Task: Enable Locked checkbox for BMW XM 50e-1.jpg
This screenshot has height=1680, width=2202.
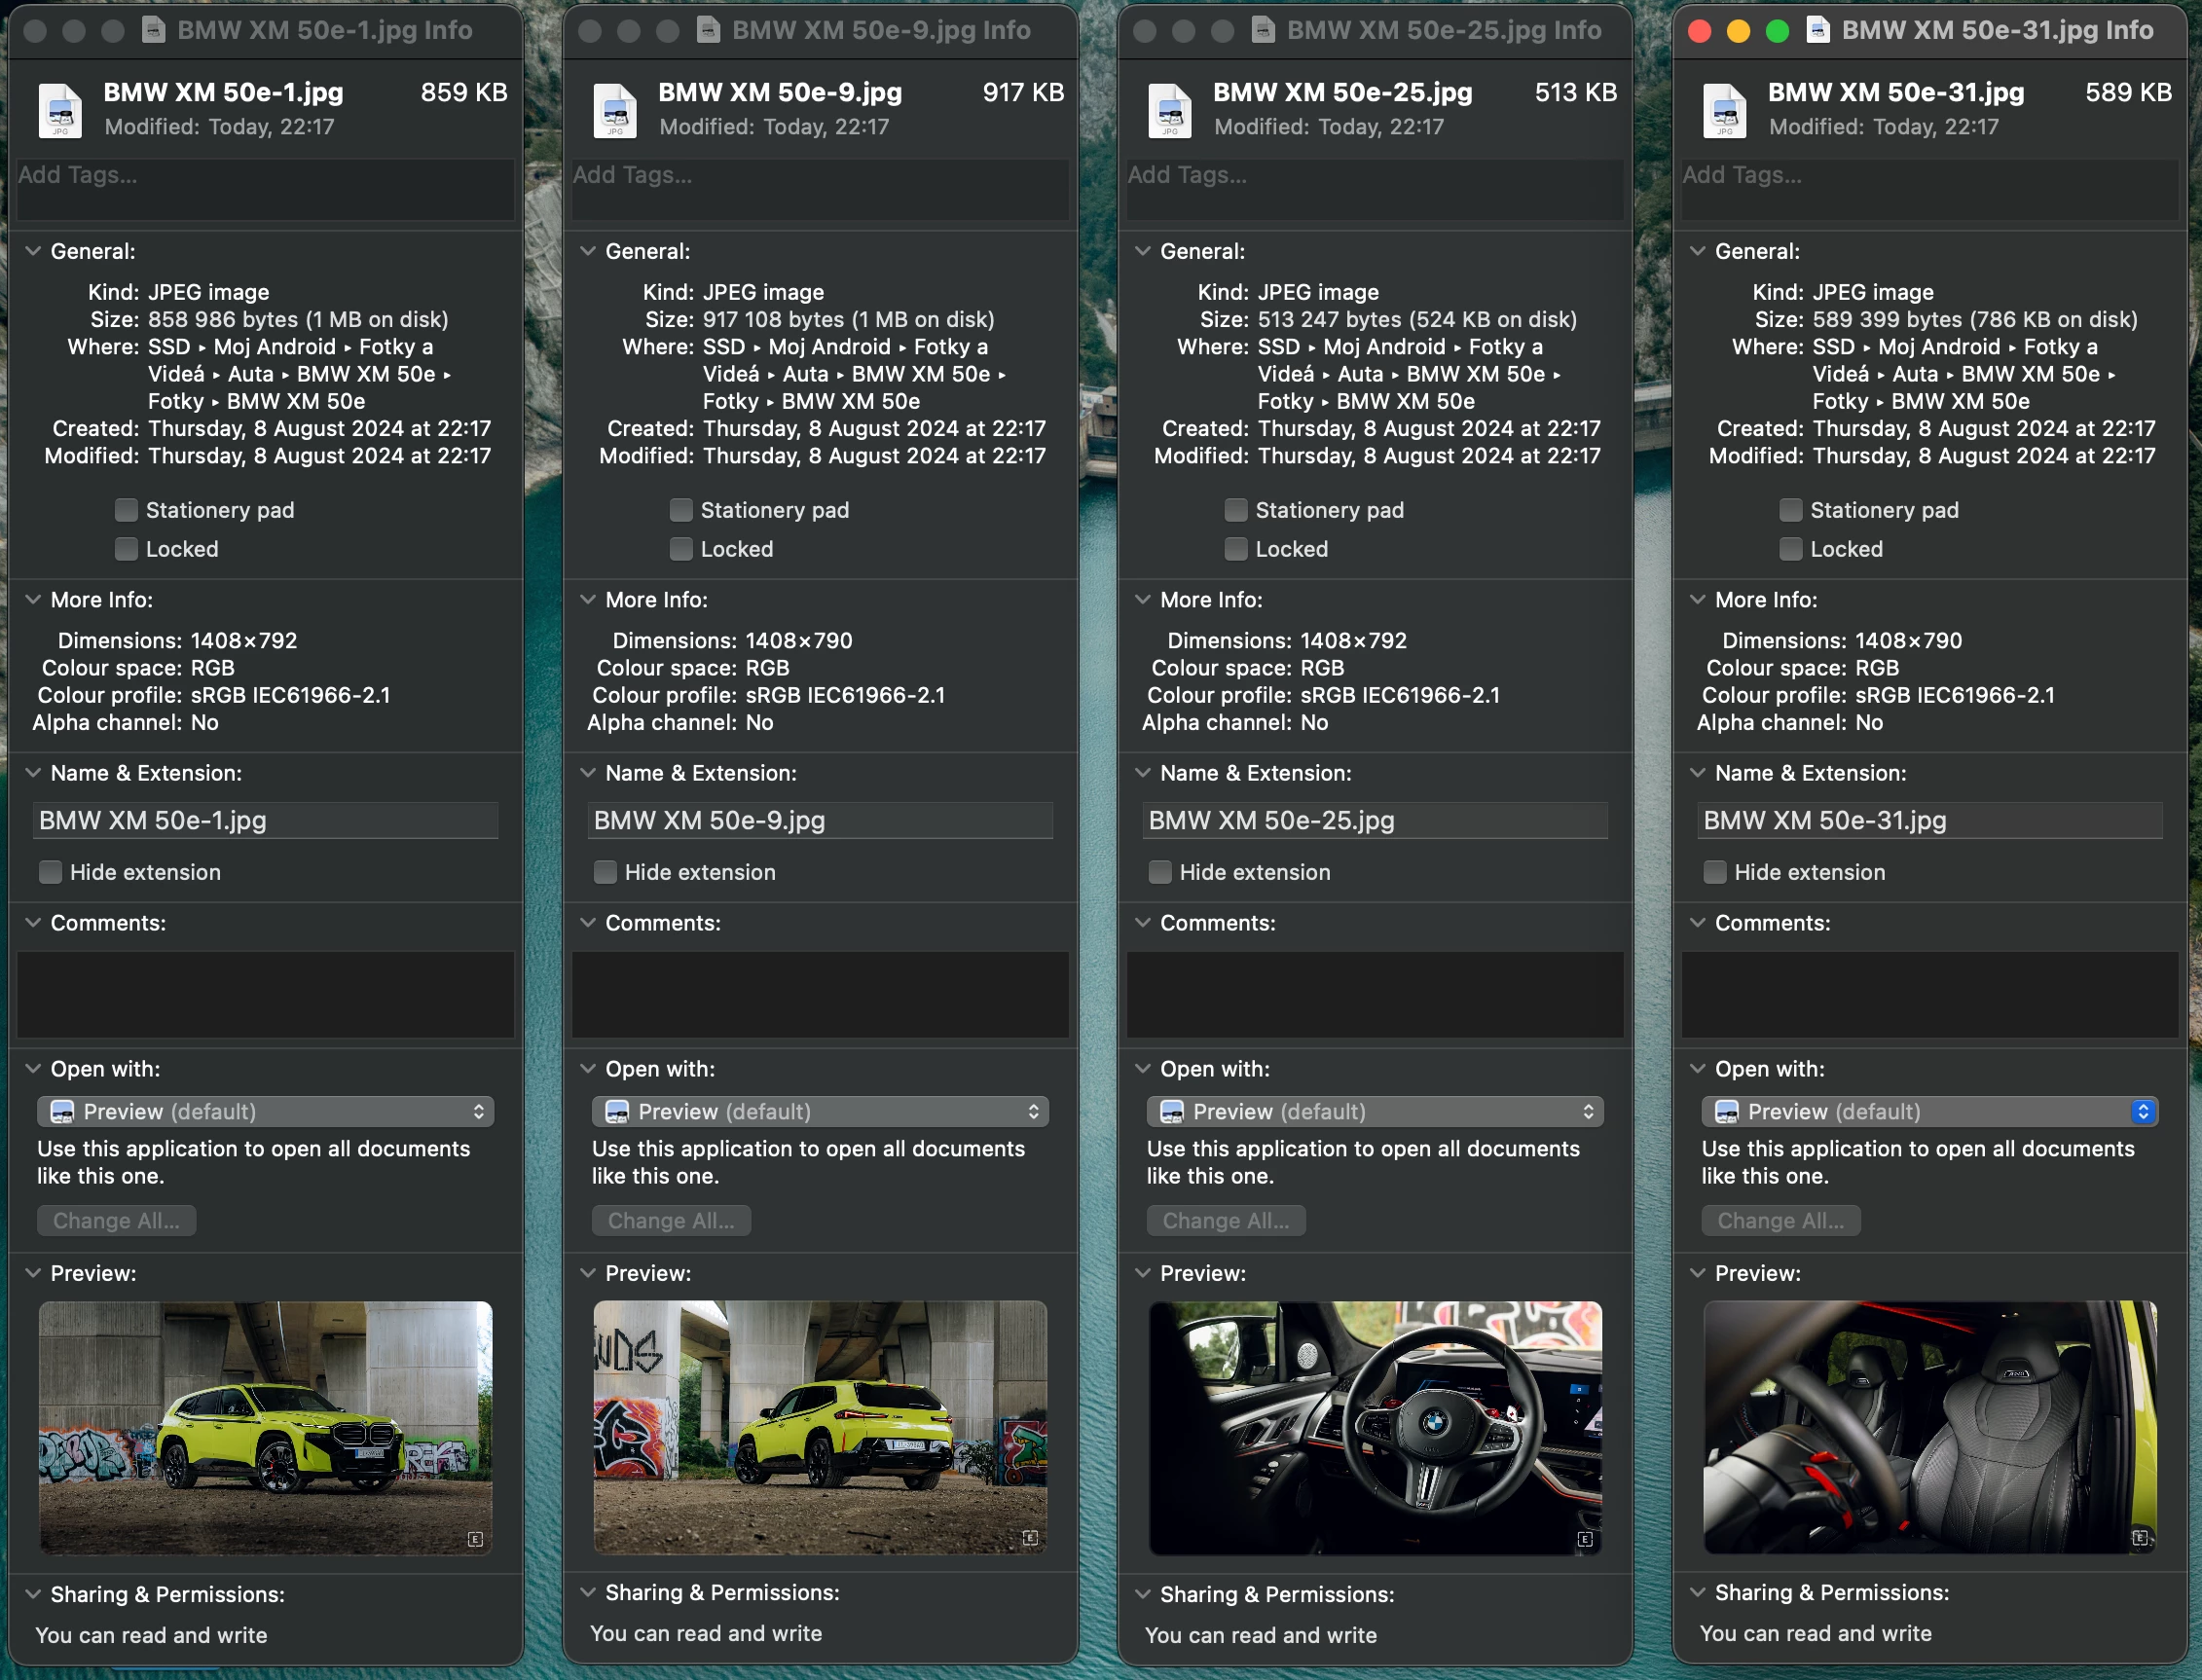Action: coord(126,549)
